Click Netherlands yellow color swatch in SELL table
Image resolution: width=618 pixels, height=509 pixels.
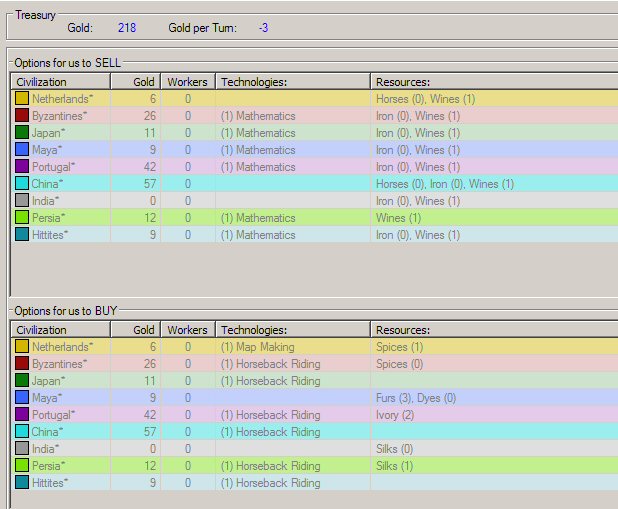click(x=22, y=99)
